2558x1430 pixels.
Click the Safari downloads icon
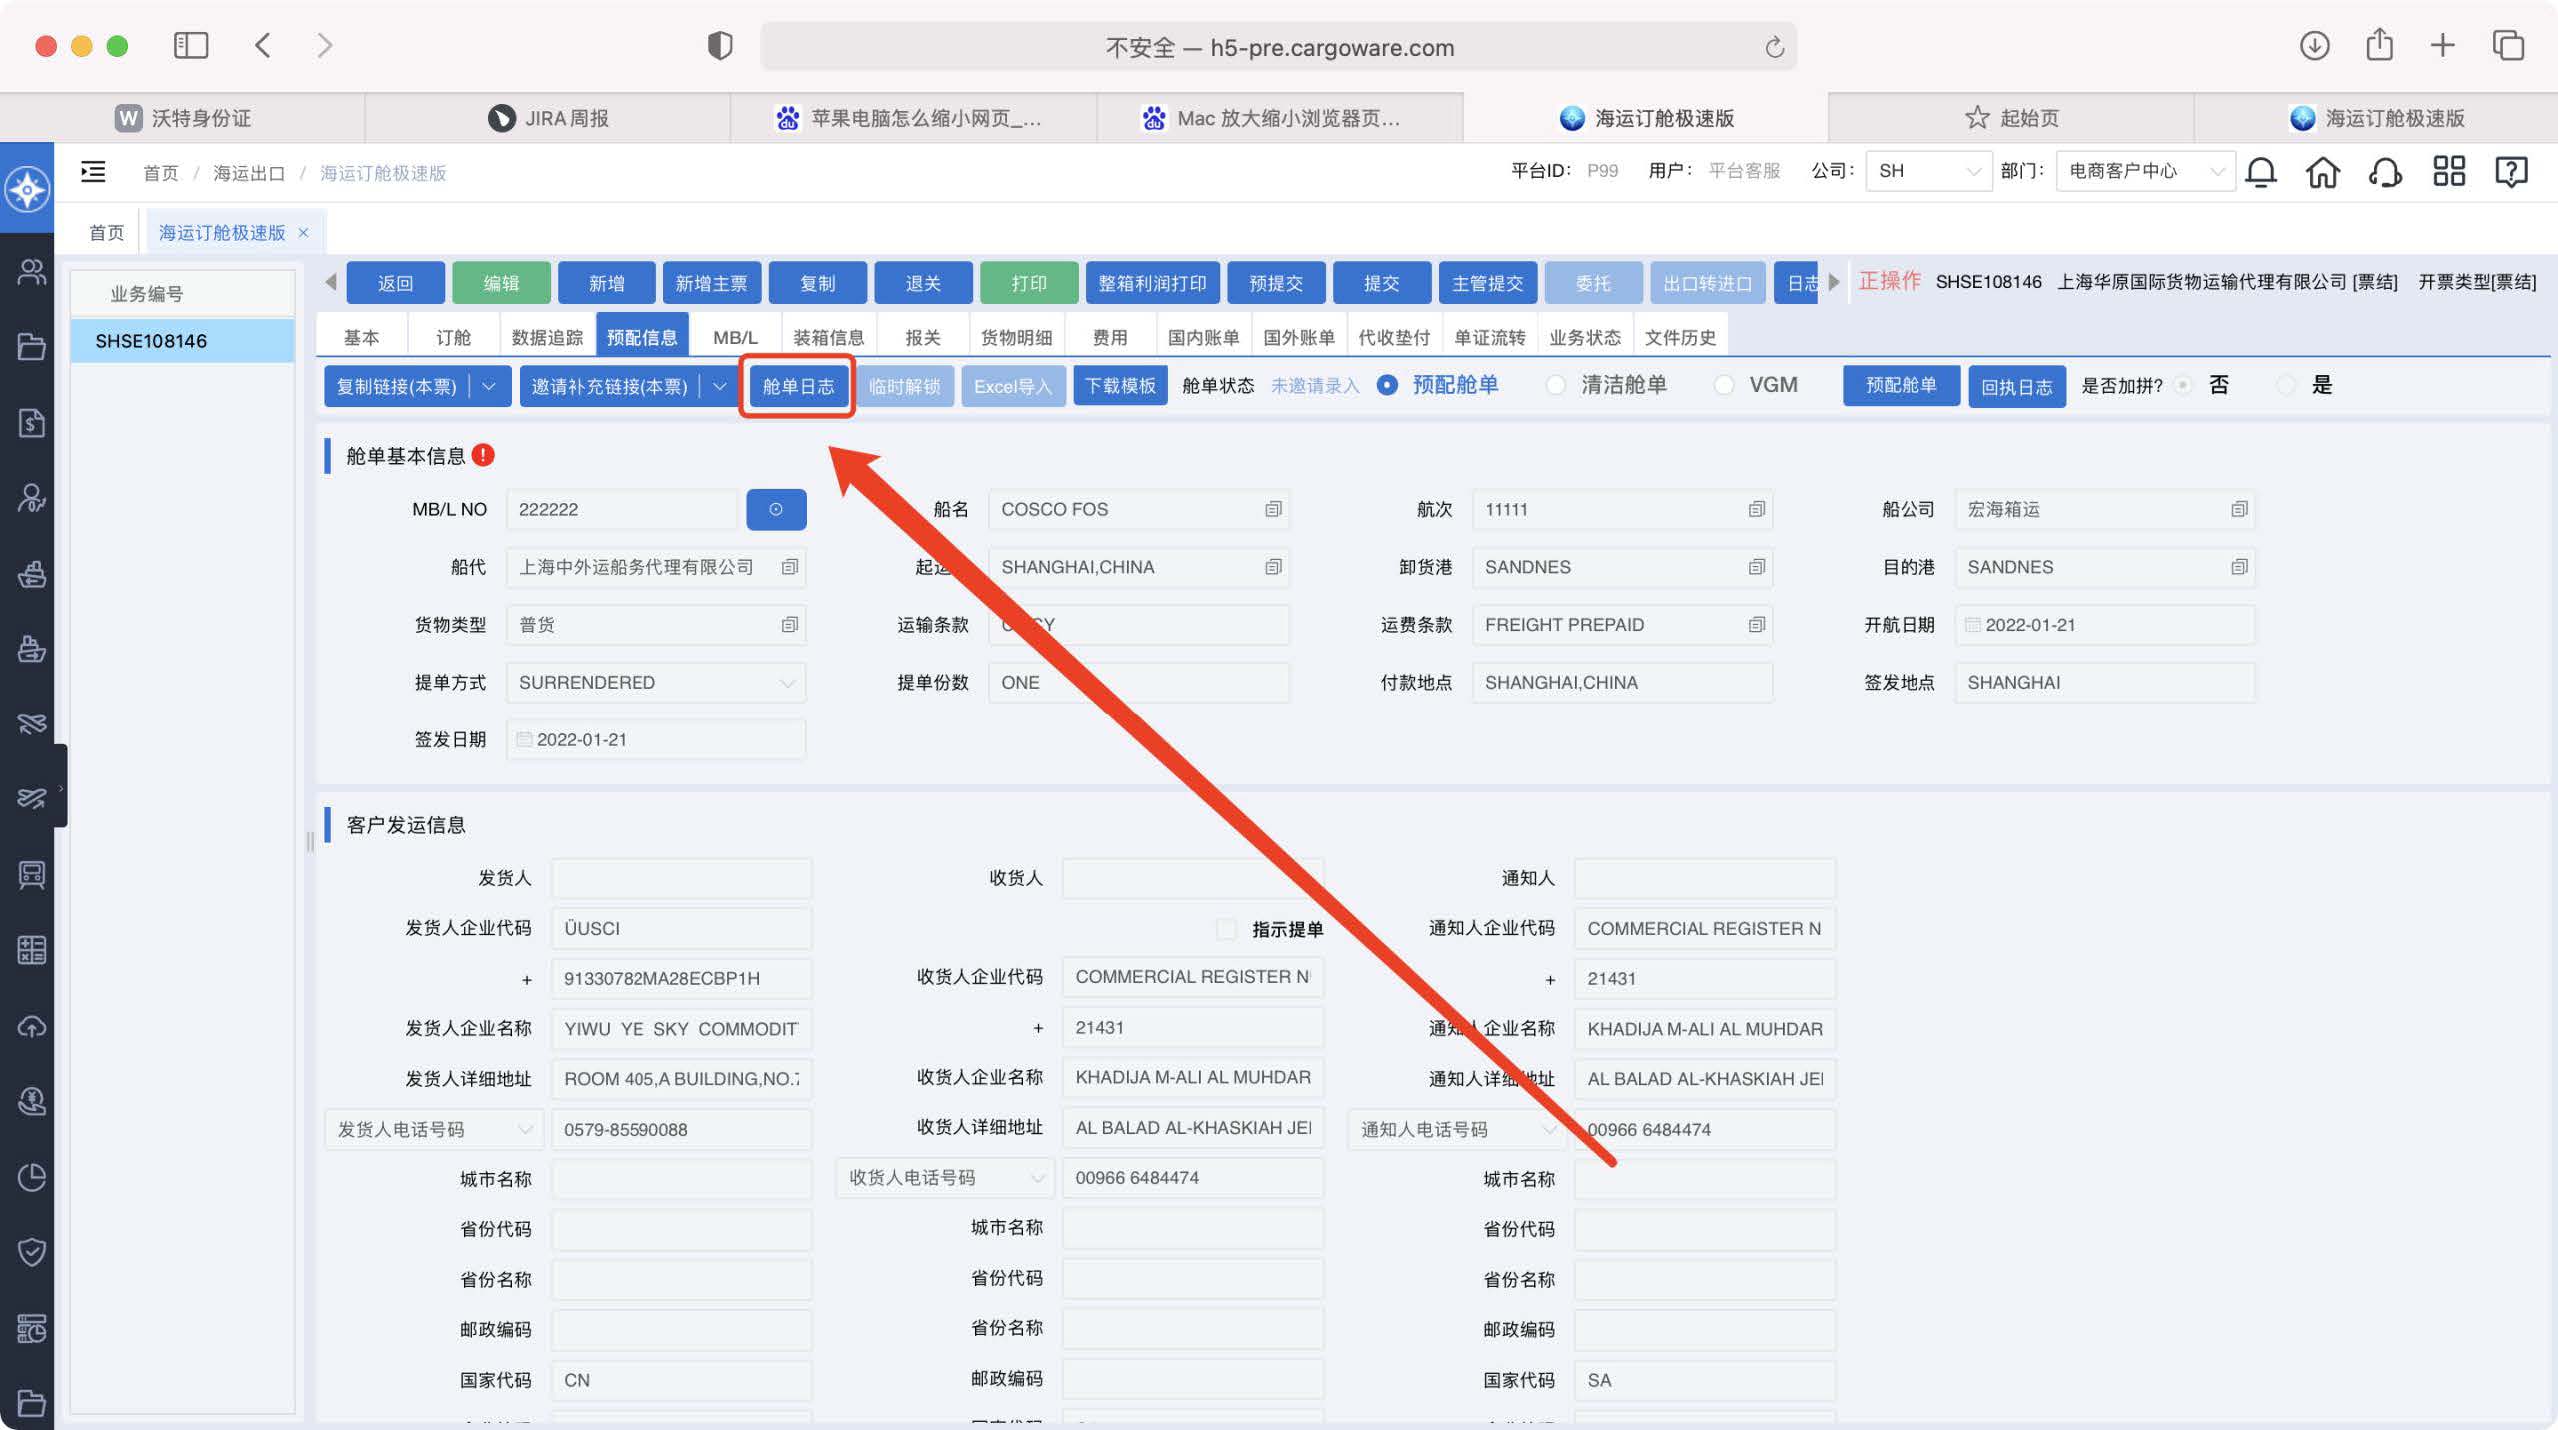pos(2314,46)
